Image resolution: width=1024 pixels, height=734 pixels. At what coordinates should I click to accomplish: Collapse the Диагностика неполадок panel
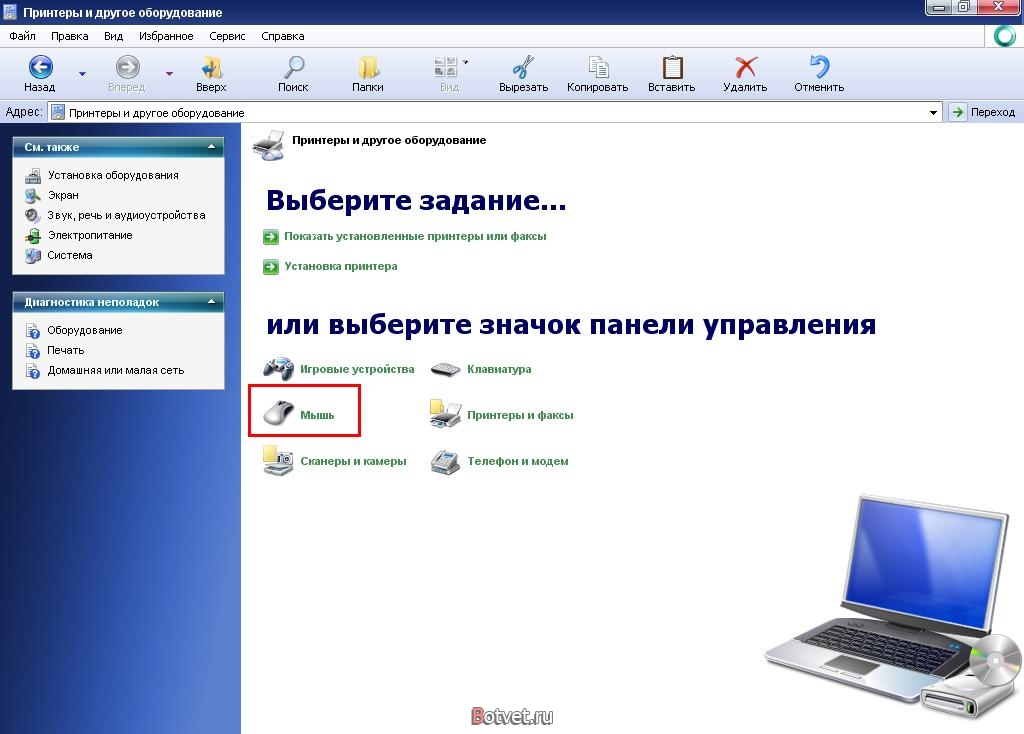212,302
